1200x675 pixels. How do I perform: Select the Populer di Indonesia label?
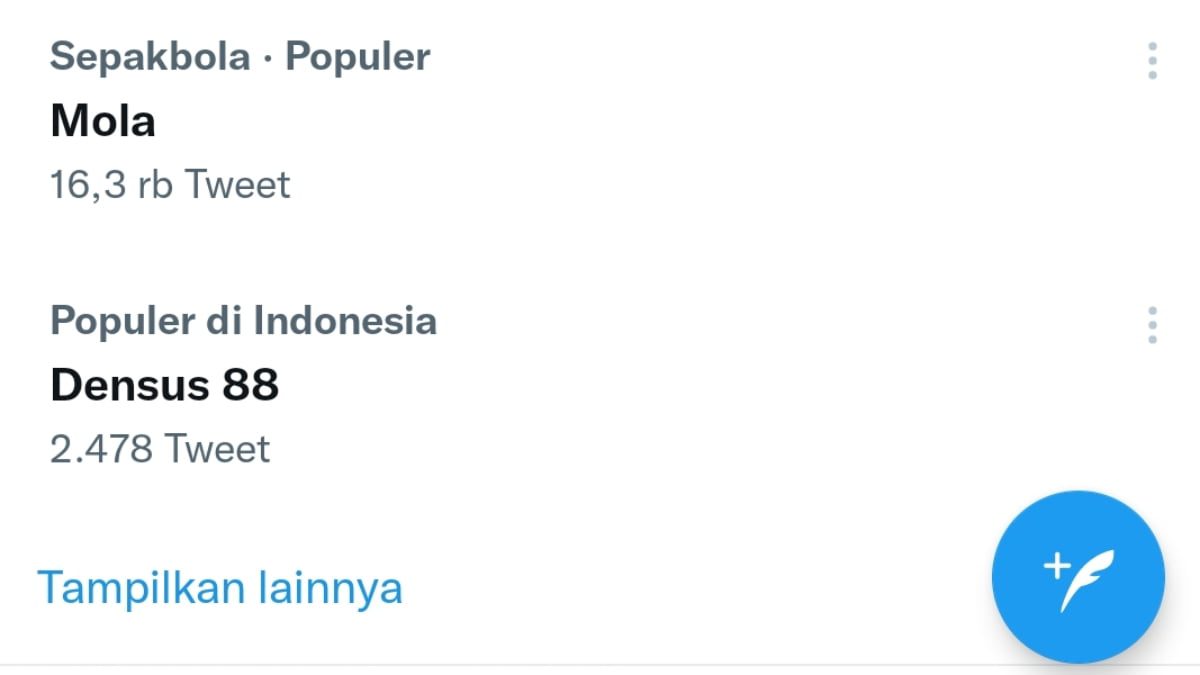click(x=243, y=321)
